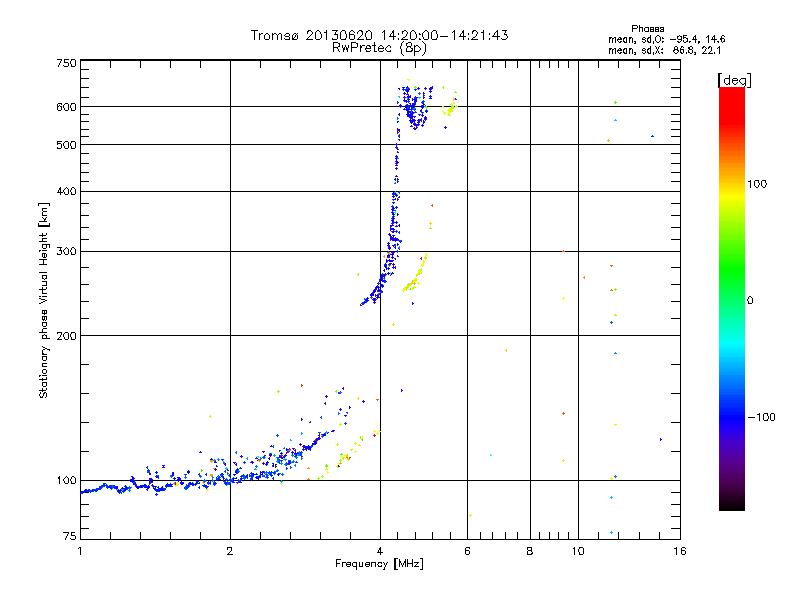Click the 'mean, sd,X: 86.8, 22.1' statistics line
Viewport: 800px width, 600px height.
click(664, 50)
